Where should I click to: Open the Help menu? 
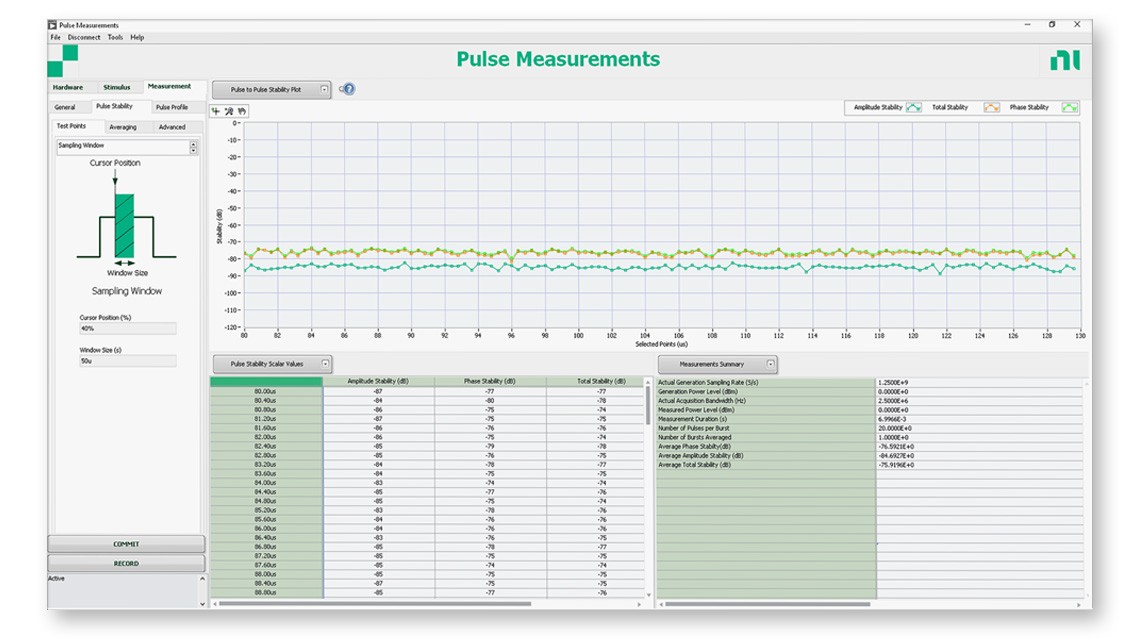[137, 37]
